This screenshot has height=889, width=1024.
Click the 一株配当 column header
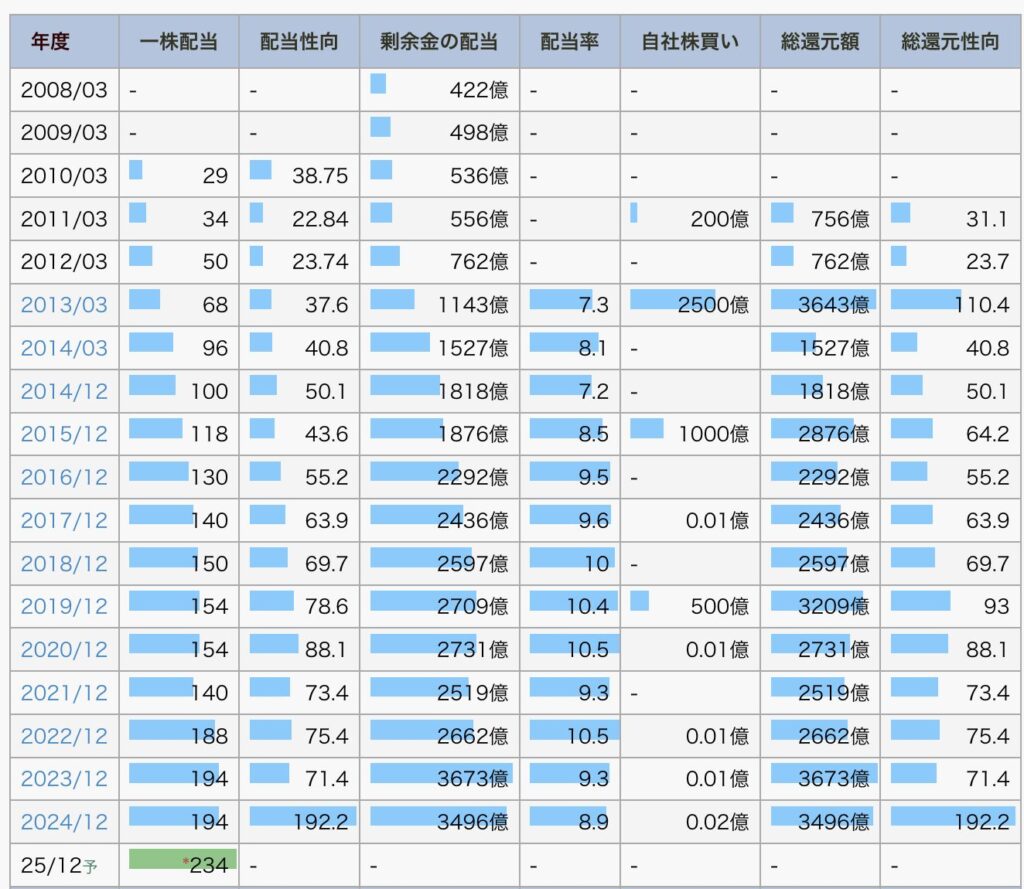click(x=178, y=42)
